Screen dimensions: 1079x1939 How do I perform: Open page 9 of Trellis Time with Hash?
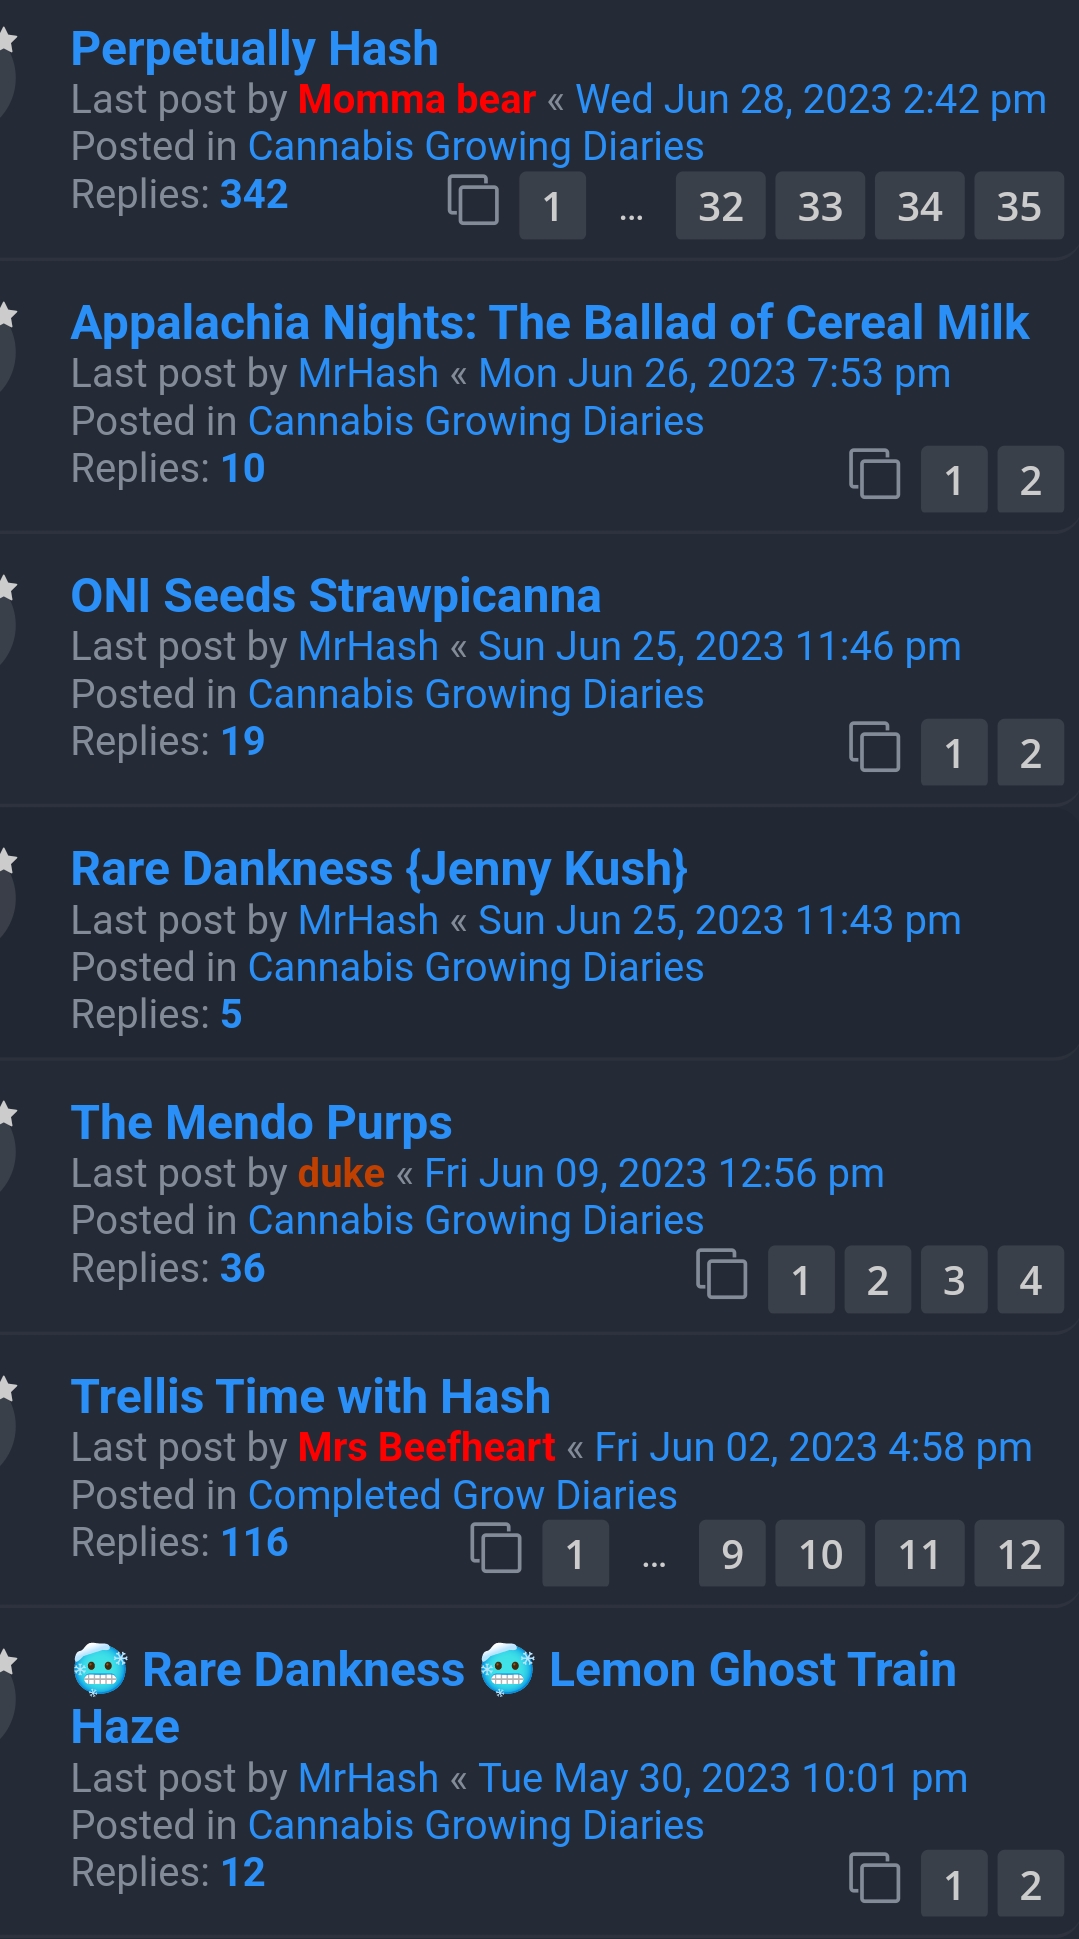732,1554
